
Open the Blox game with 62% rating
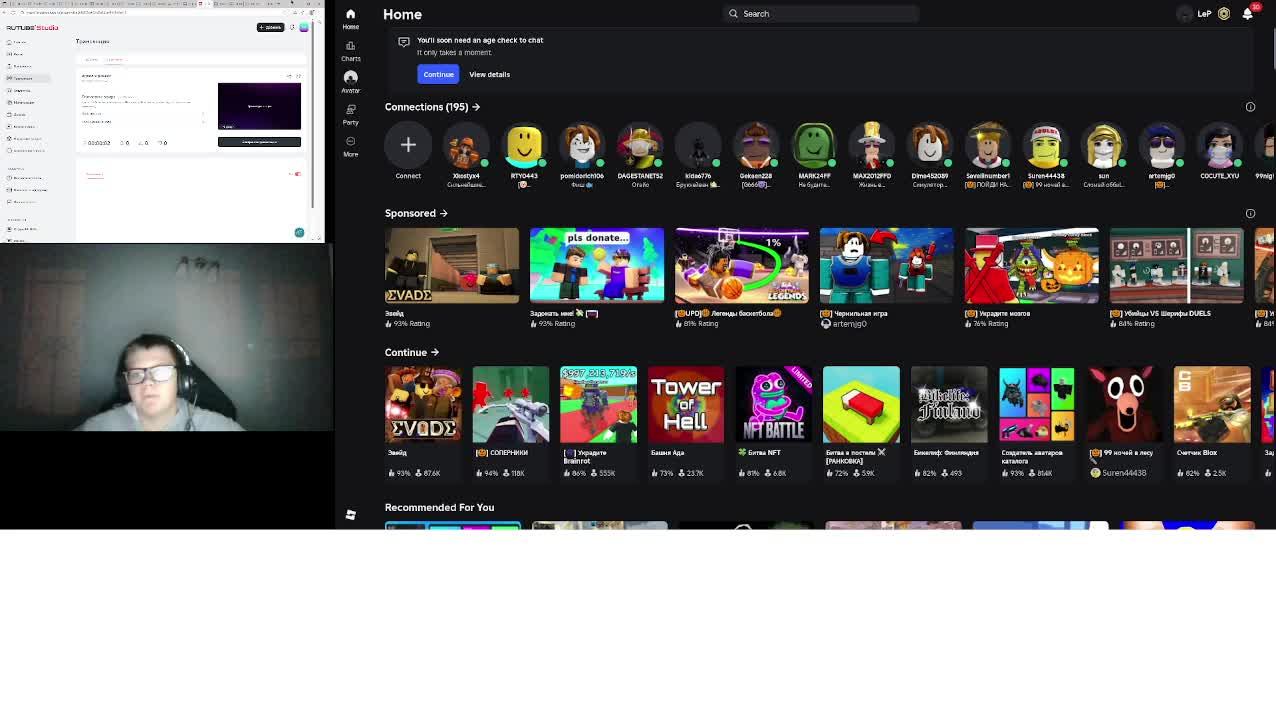pyautogui.click(x=1212, y=404)
